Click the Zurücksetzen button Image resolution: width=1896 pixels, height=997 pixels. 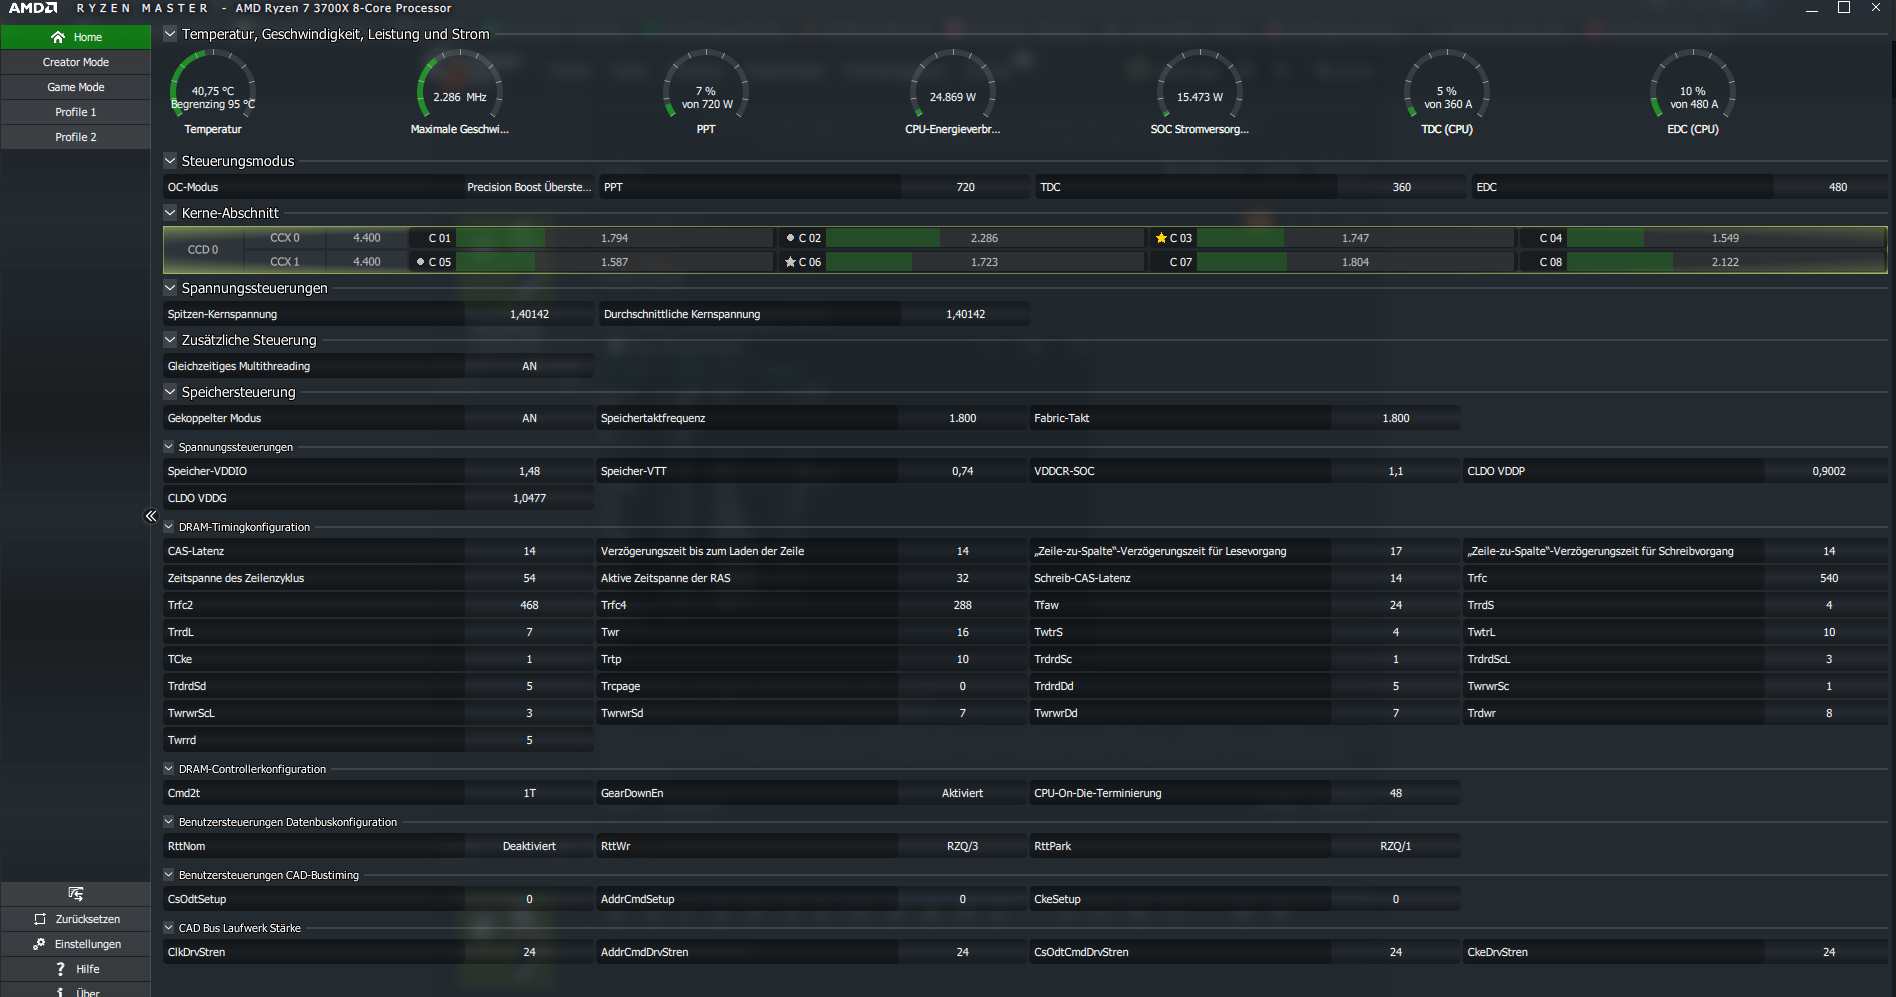[x=76, y=919]
